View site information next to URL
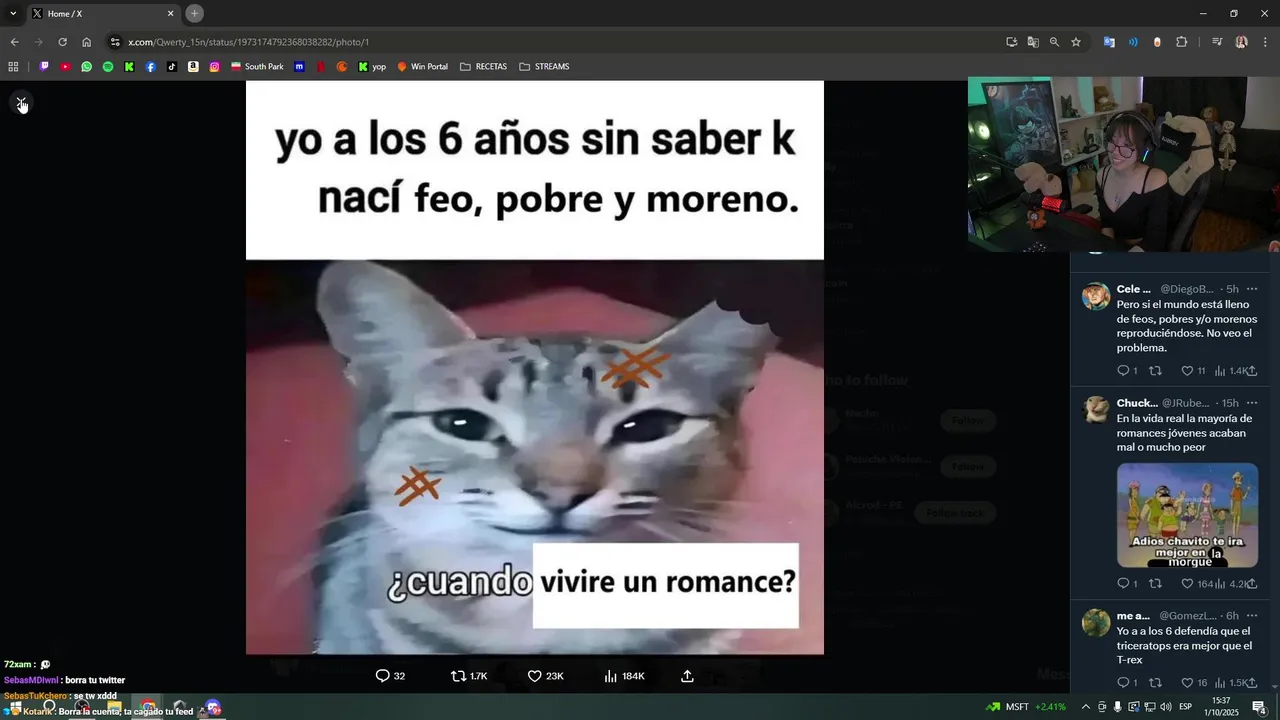Screen dimensions: 1280x720 point(115,42)
